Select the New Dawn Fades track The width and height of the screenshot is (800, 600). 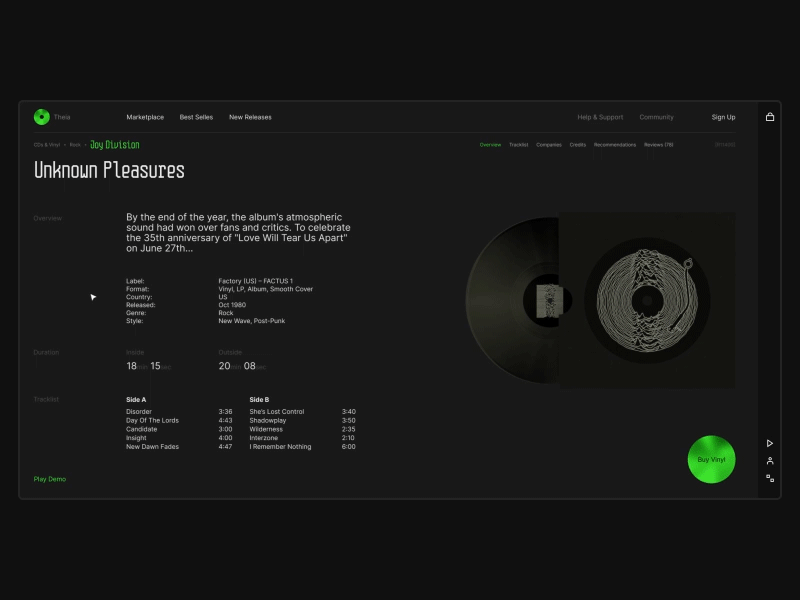pos(152,446)
